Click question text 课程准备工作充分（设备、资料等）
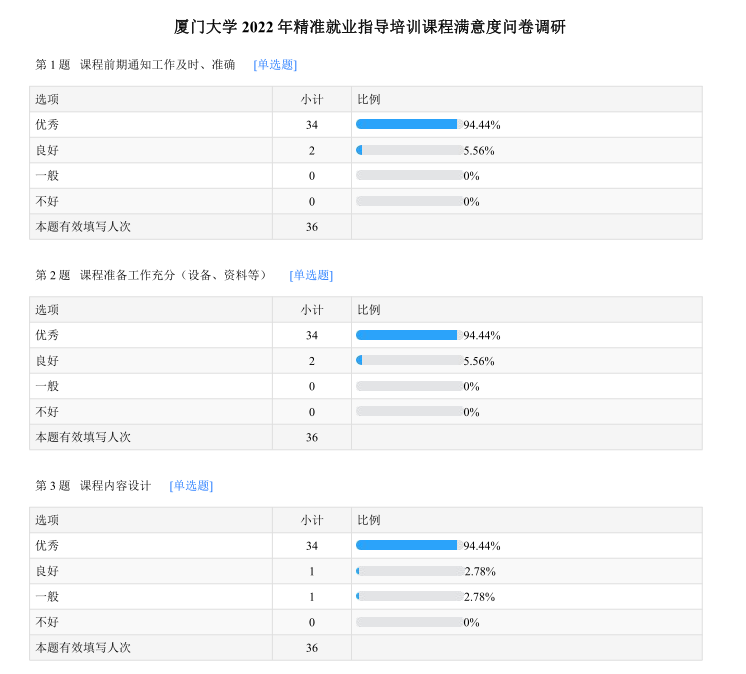Viewport: 746px width, 674px height. point(174,275)
